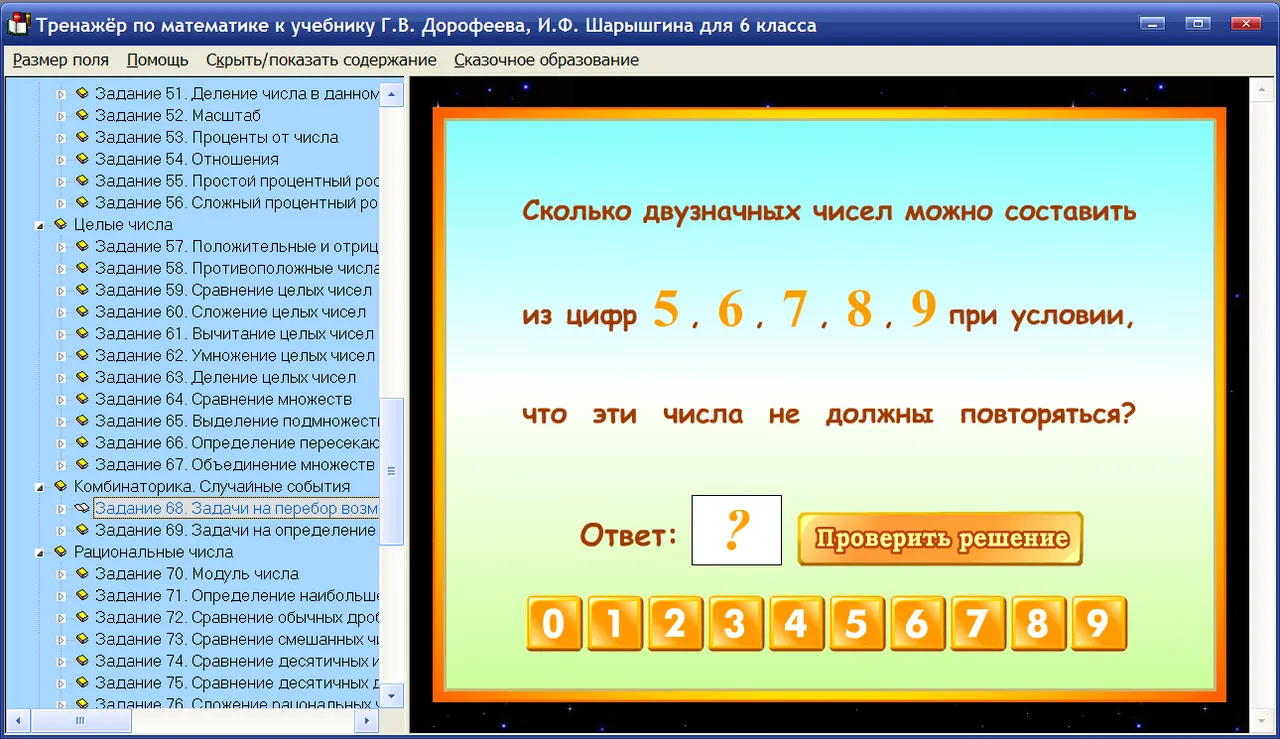Select Задание 56. Сложный процентный рост
The image size is (1280, 739).
click(x=237, y=203)
